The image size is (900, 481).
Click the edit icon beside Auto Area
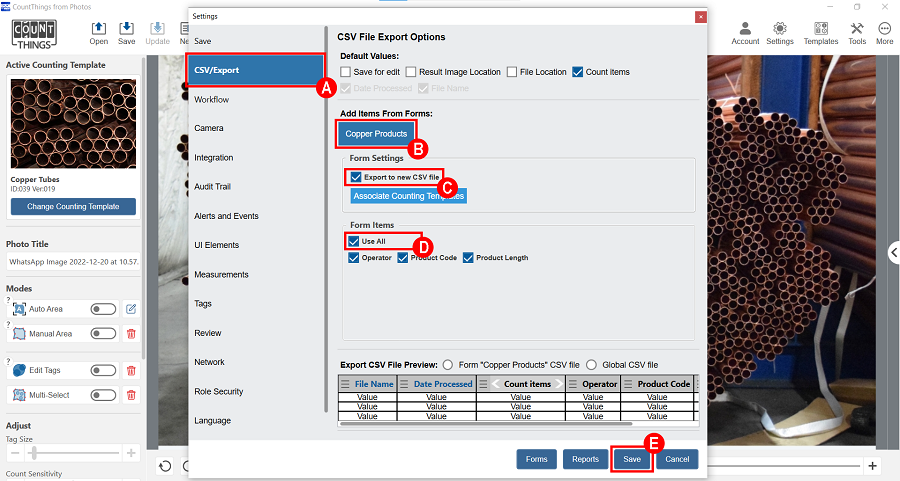click(x=131, y=309)
